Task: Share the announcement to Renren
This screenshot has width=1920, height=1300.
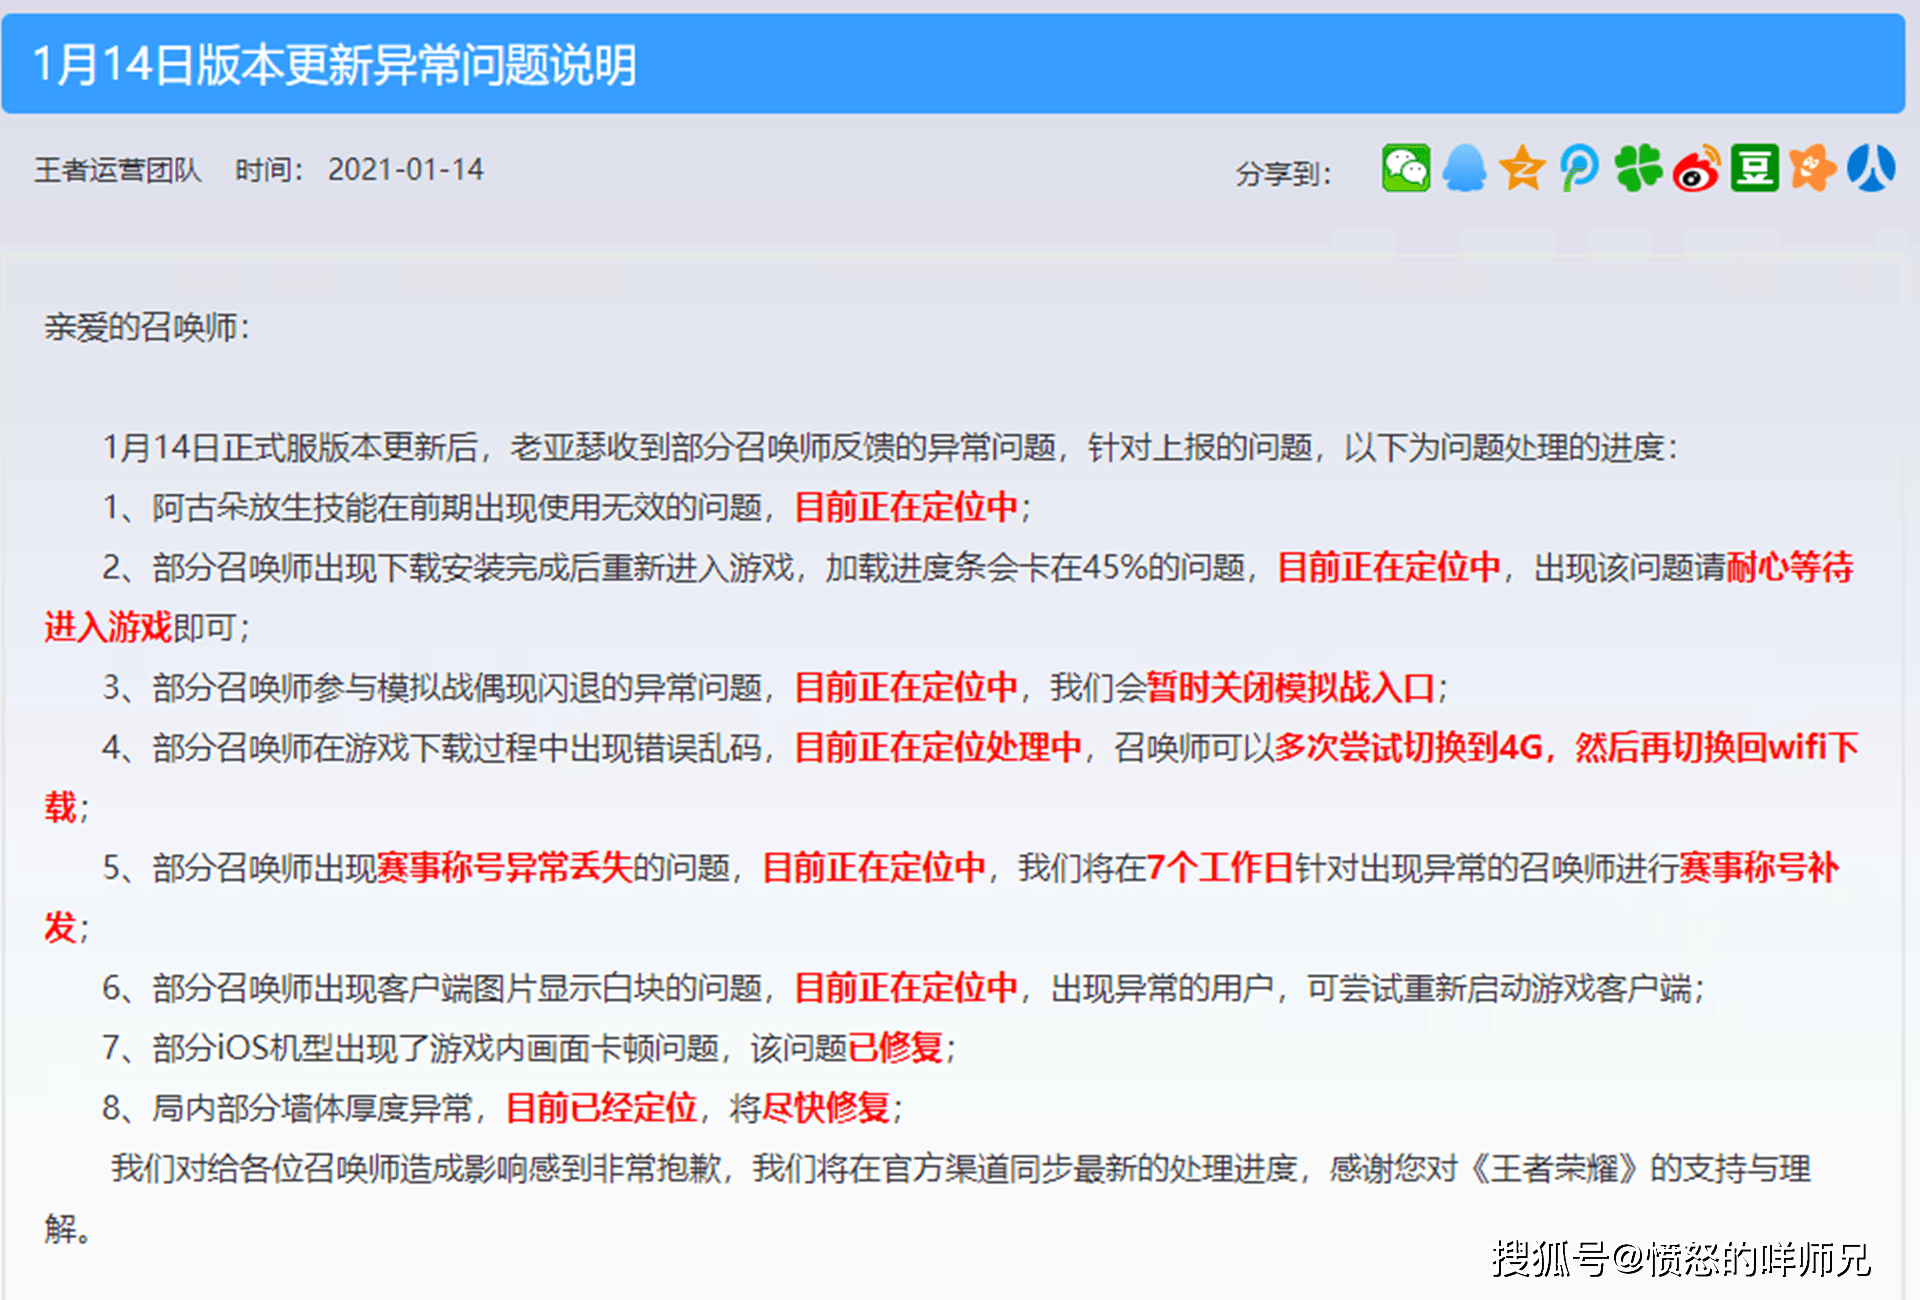Action: [1871, 168]
